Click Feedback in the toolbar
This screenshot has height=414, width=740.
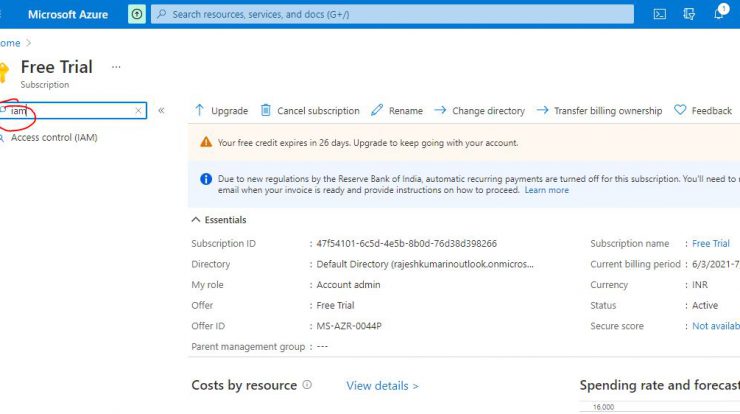pos(703,110)
